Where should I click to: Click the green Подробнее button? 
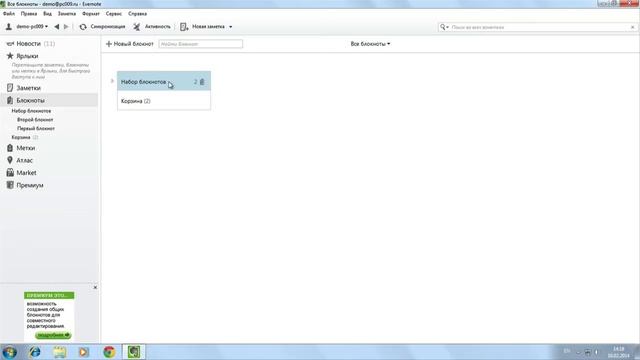point(53,336)
